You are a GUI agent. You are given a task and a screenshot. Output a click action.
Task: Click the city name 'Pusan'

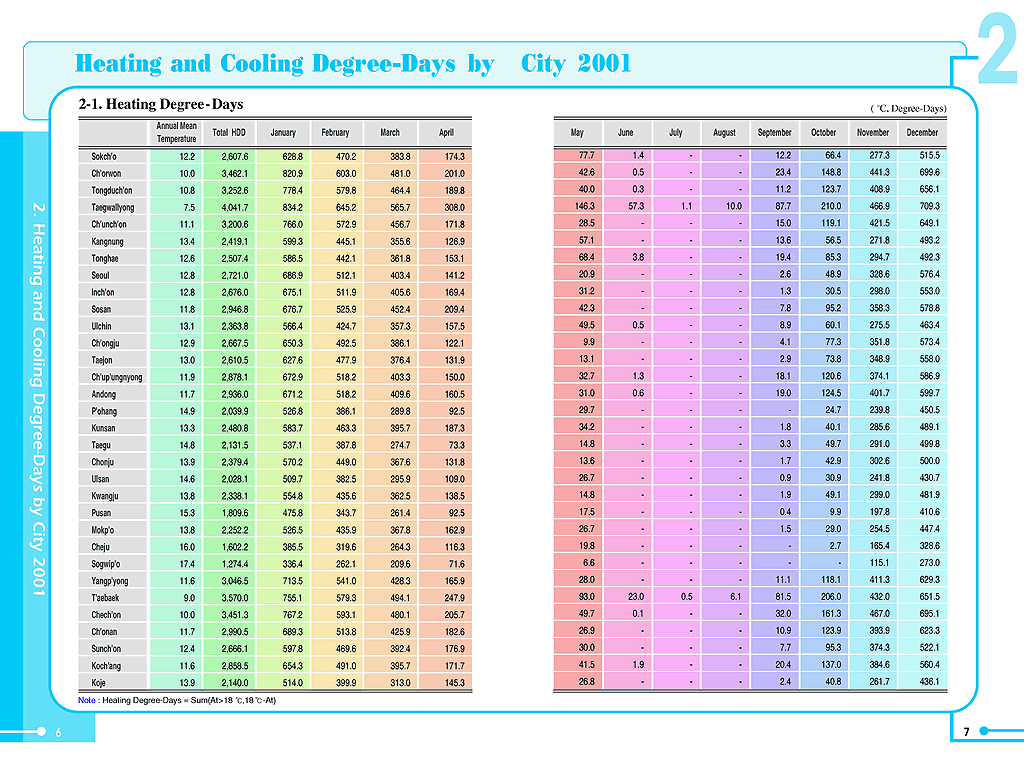point(101,514)
